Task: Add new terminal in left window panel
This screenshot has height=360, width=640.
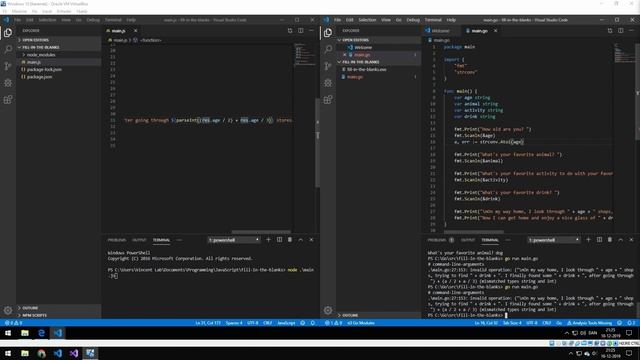Action: tap(268, 240)
